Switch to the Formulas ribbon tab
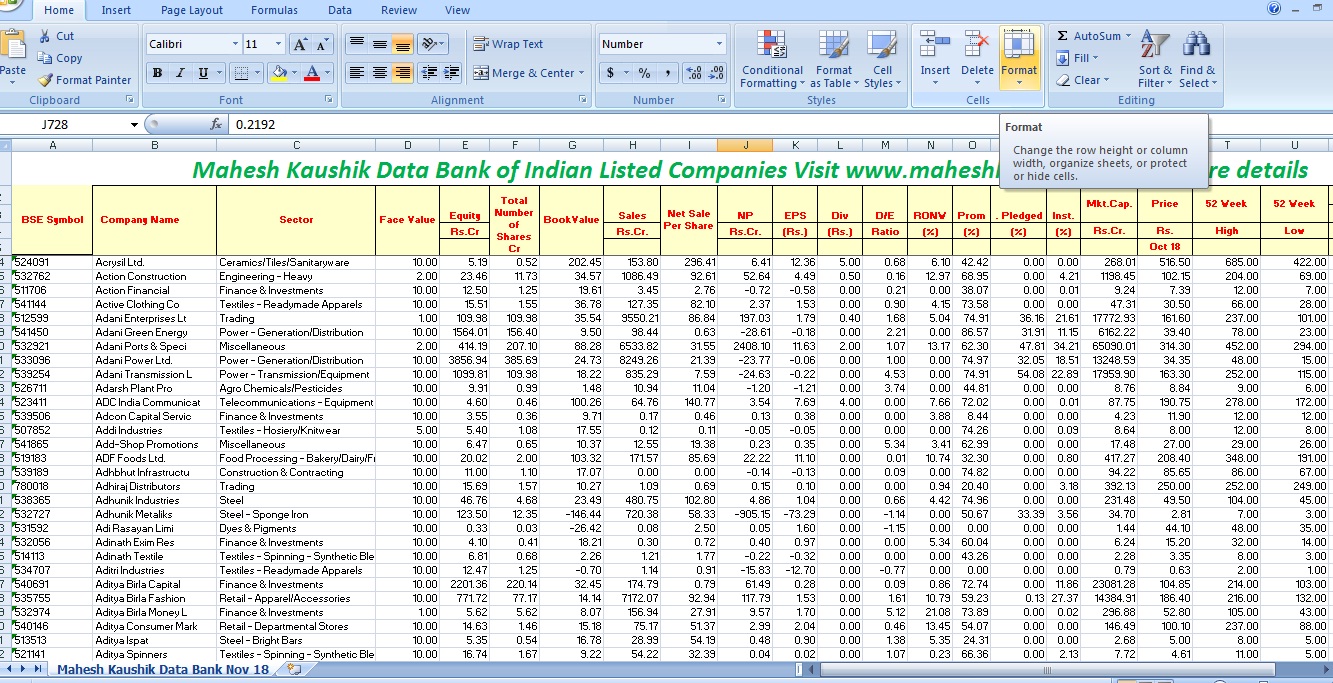The width and height of the screenshot is (1333, 683). coord(274,10)
